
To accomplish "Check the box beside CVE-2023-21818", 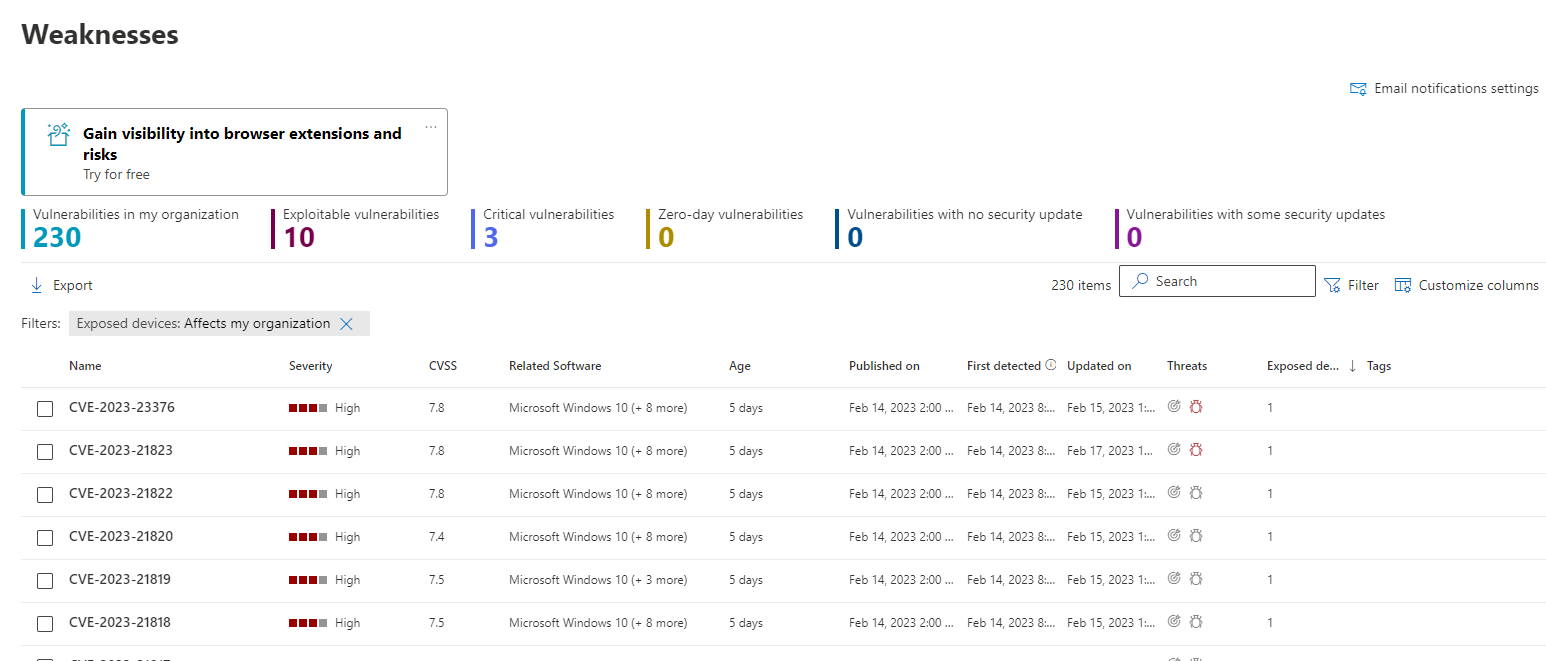I will tap(45, 624).
